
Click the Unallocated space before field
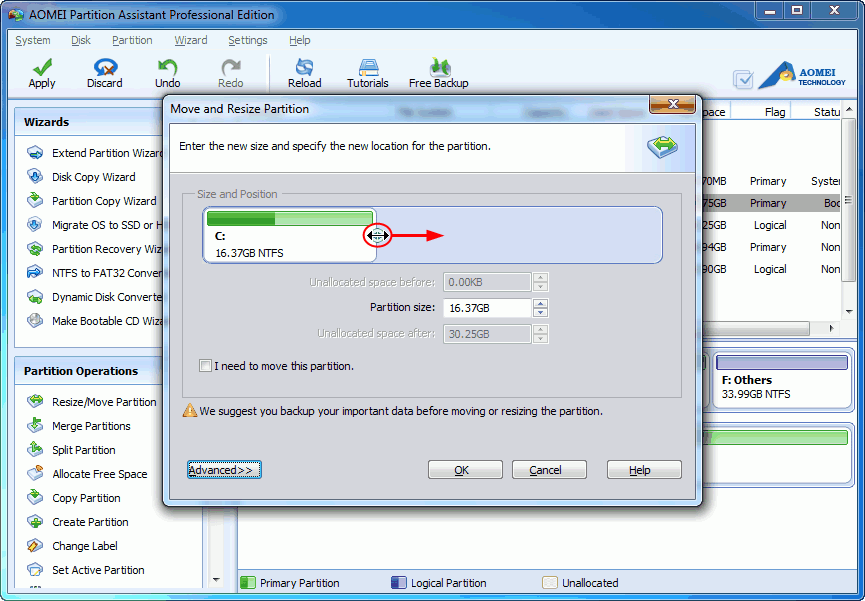487,282
